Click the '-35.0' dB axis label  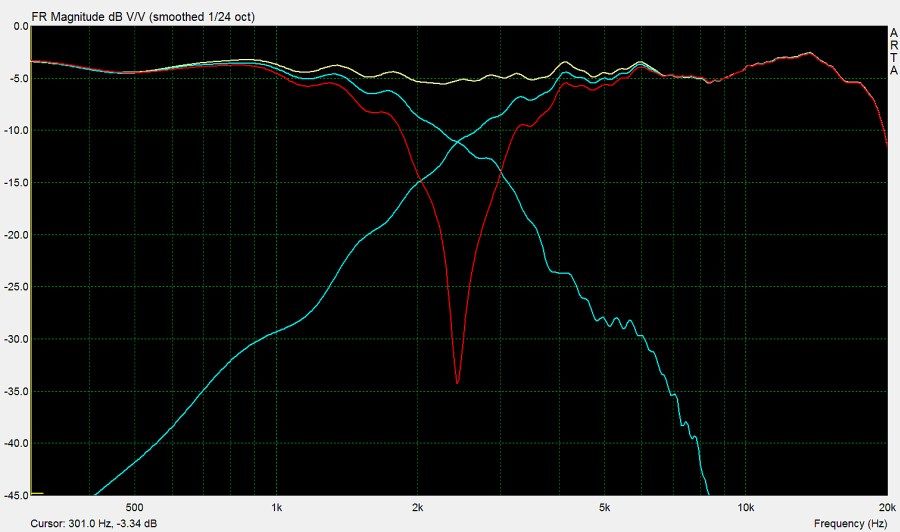tap(17, 391)
